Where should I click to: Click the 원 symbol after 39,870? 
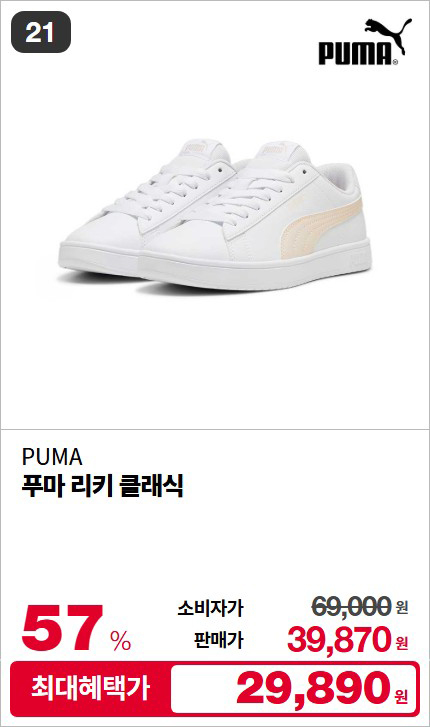(x=402, y=643)
